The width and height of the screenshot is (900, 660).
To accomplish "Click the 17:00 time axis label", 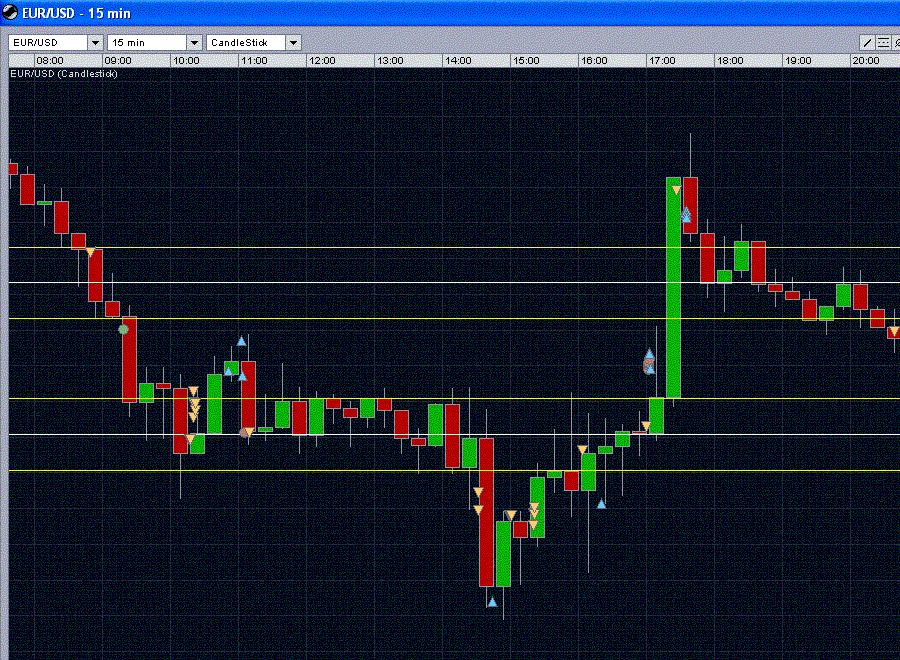I will pos(662,60).
